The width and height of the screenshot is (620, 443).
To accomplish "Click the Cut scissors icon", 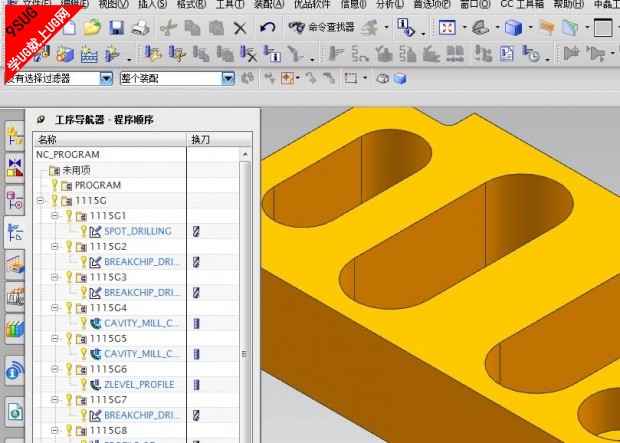I will pyautogui.click(x=169, y=28).
